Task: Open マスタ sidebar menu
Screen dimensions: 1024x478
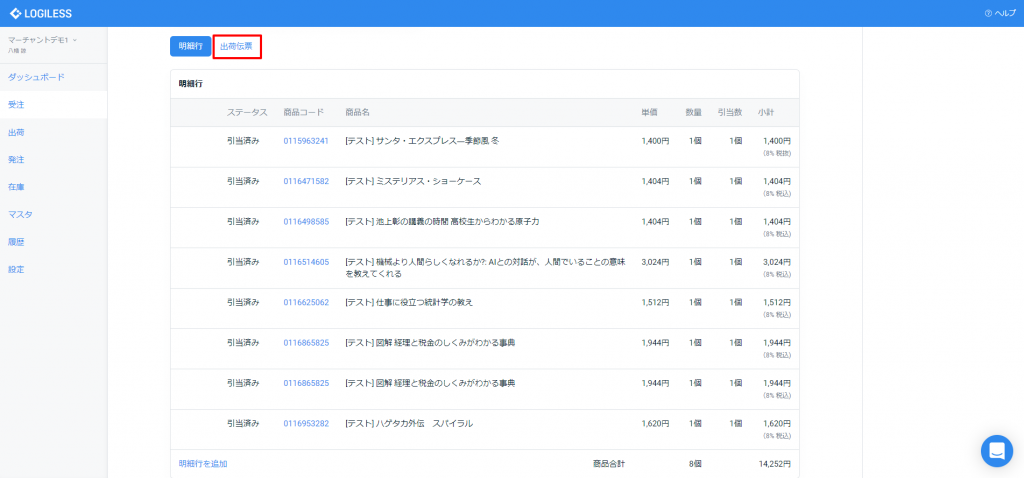Action: coord(20,214)
